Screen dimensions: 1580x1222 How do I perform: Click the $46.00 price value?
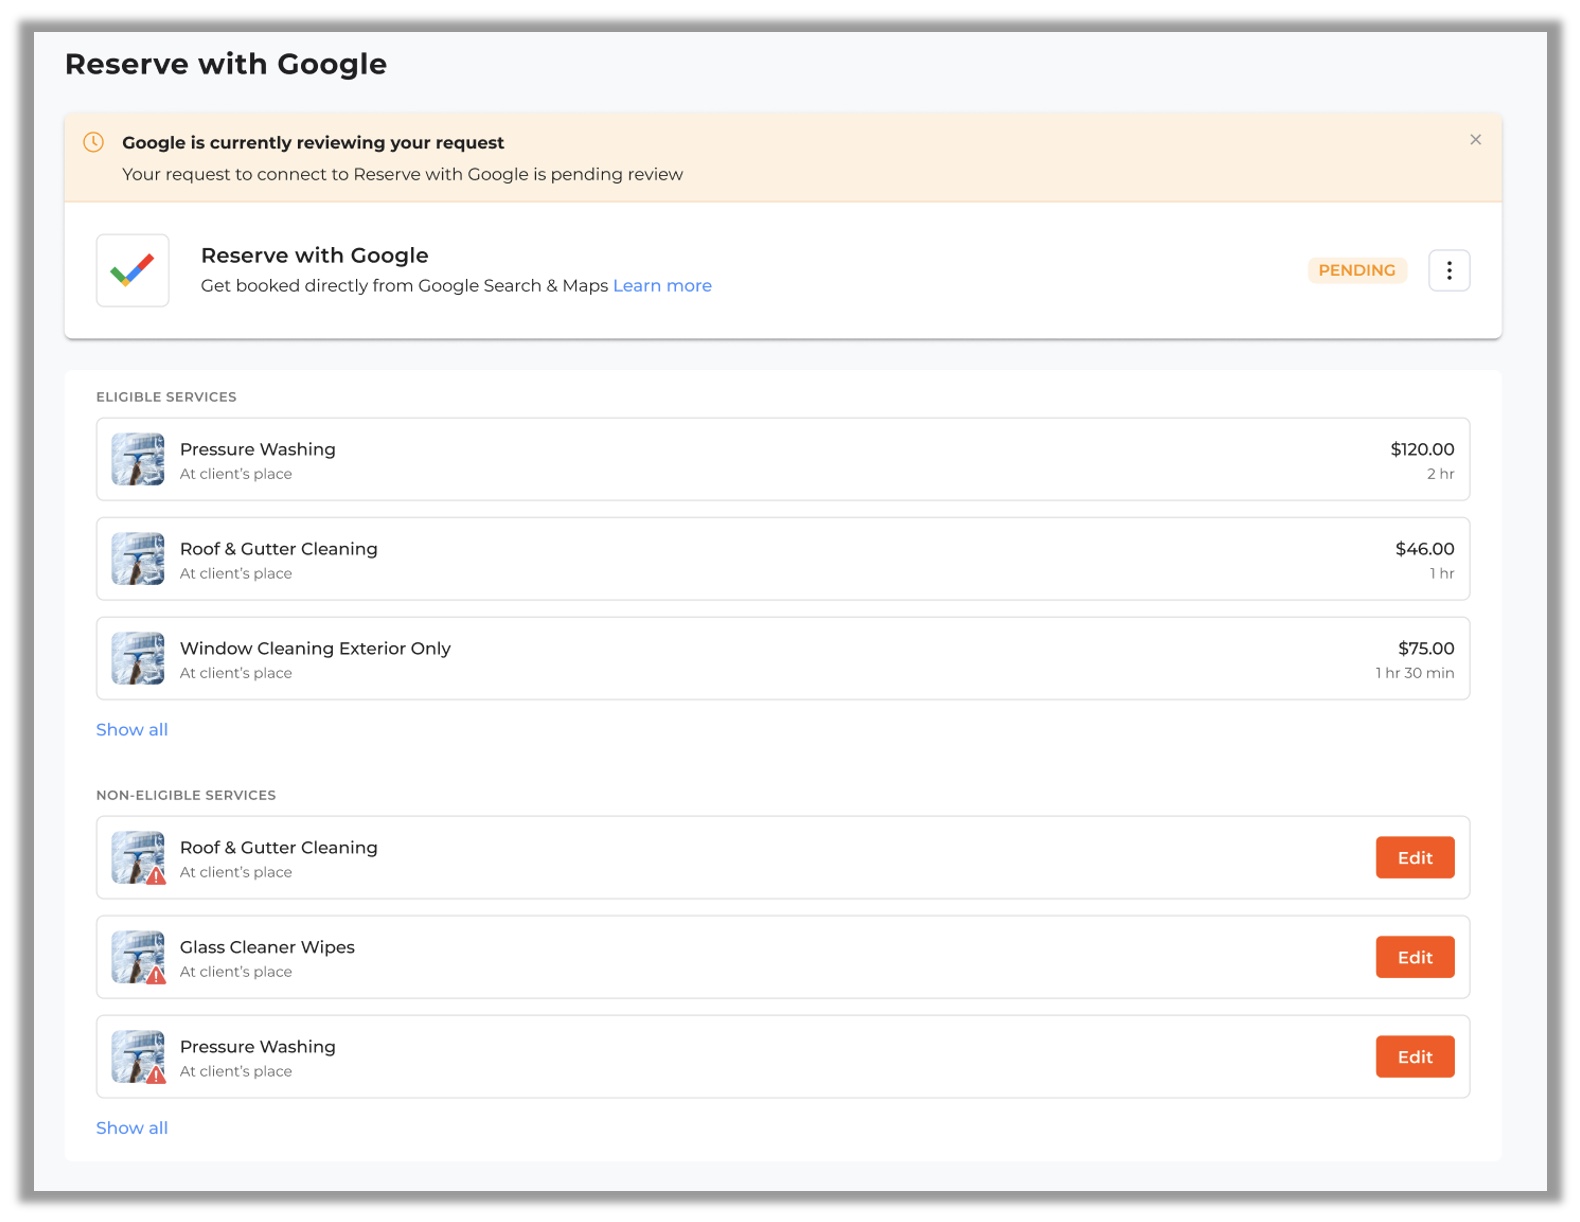1425,549
